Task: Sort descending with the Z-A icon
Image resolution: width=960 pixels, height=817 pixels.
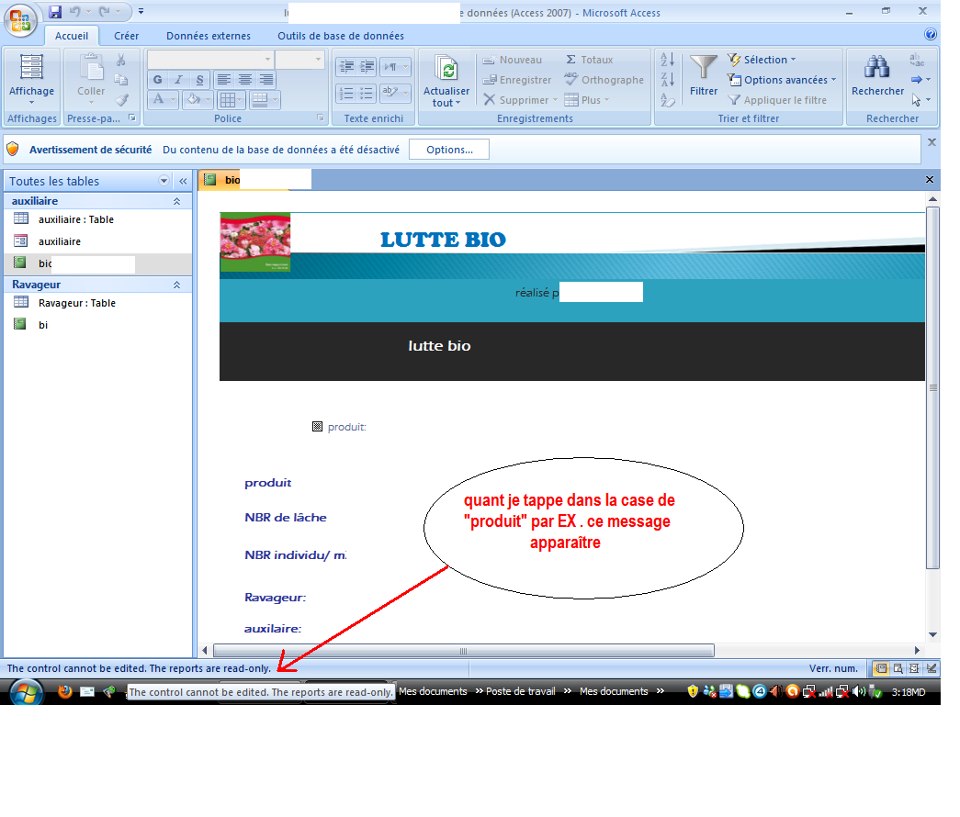Action: coord(667,80)
